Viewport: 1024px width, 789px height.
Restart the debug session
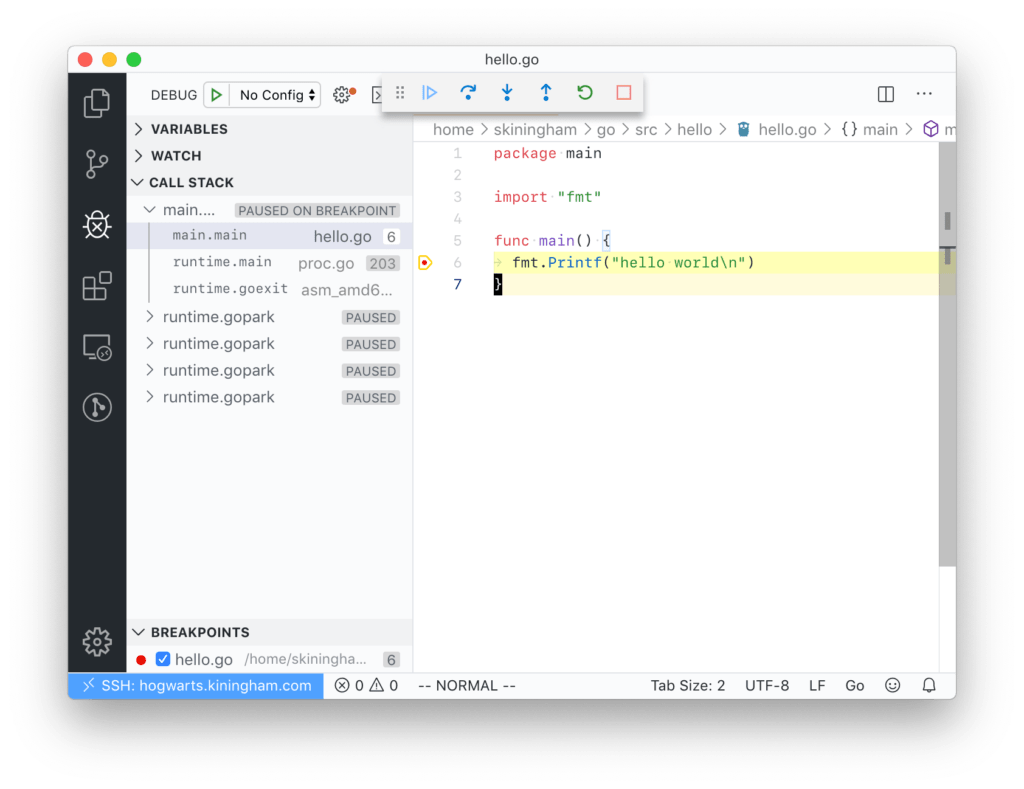[x=584, y=92]
